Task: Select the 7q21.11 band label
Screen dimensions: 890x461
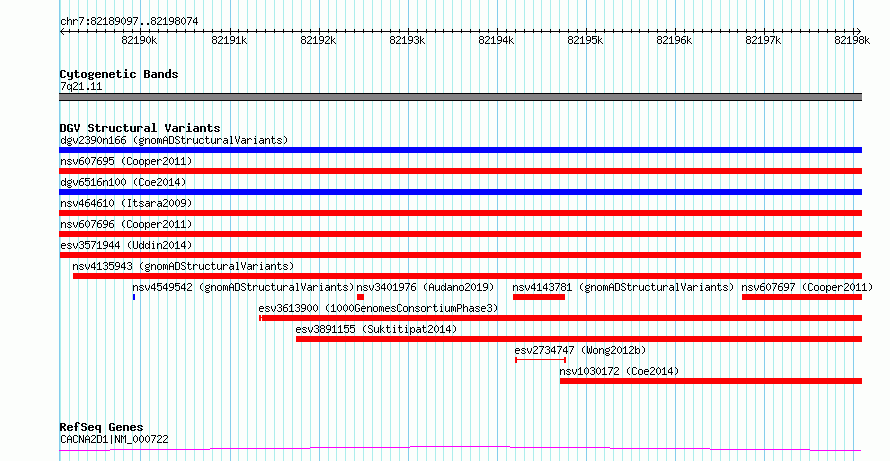Action: pos(81,87)
